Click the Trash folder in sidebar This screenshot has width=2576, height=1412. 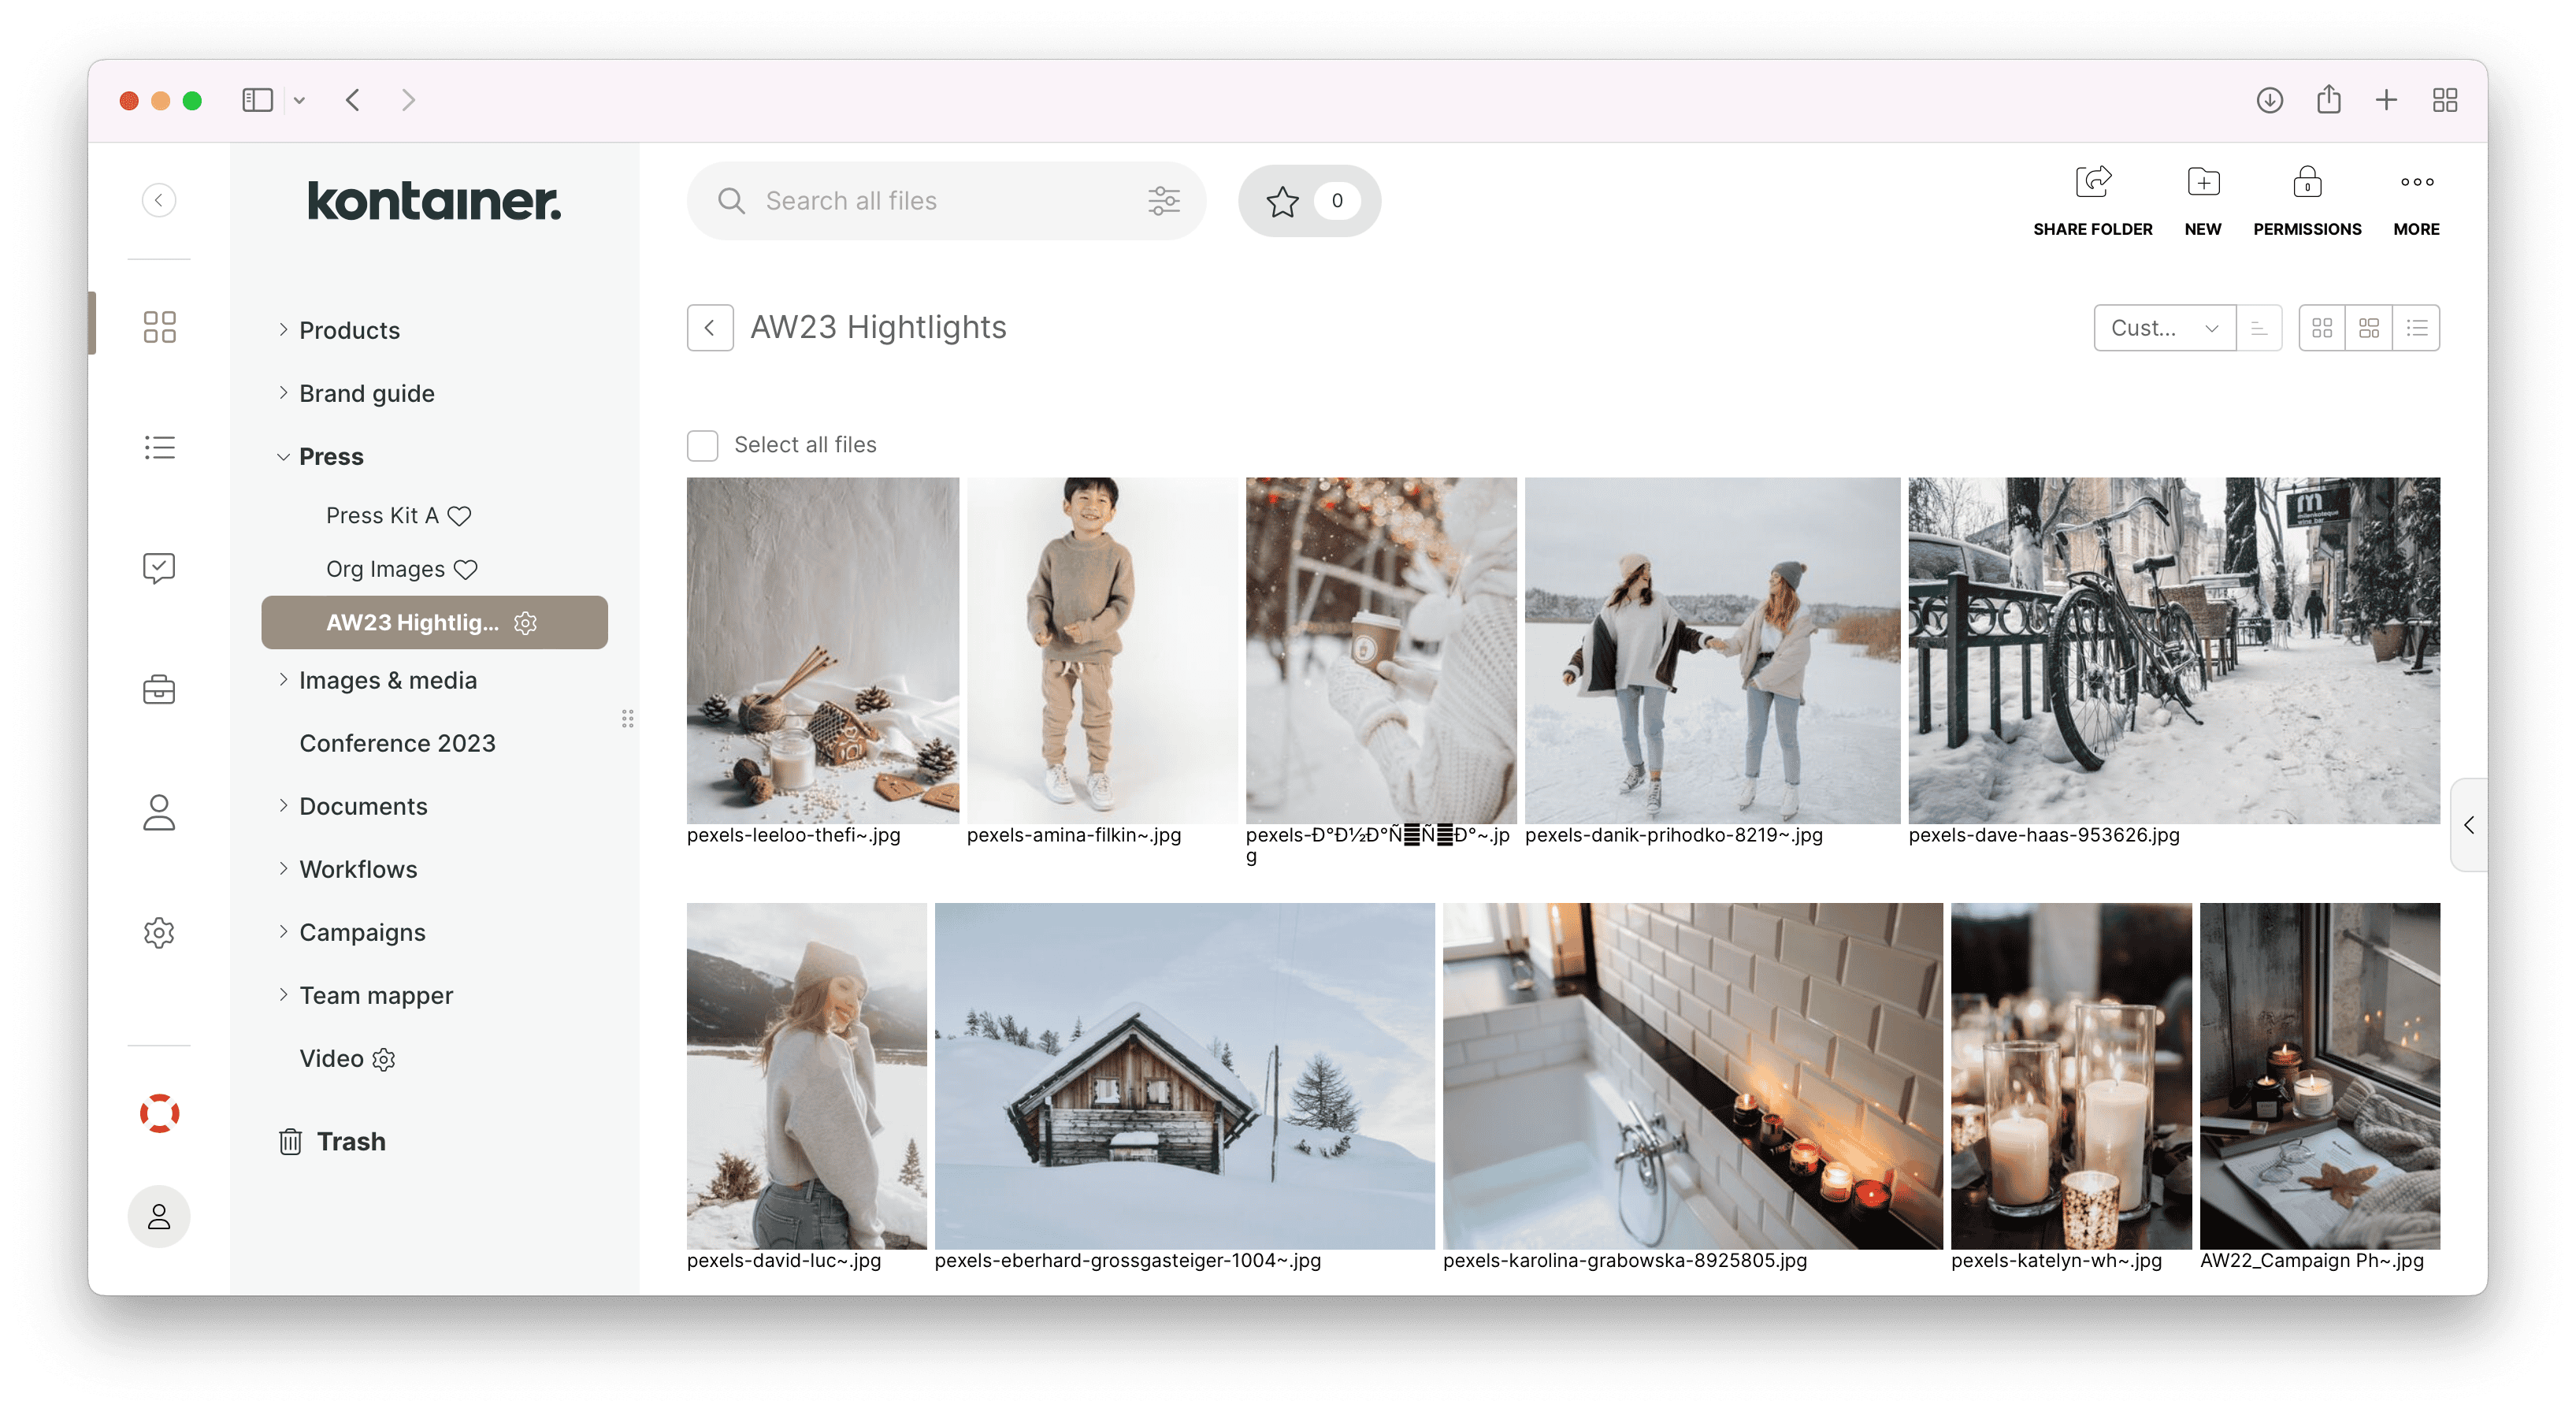coord(350,1141)
